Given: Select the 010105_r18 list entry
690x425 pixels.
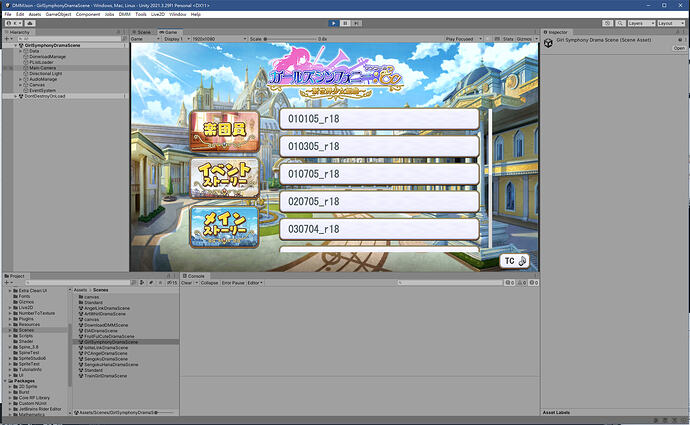Looking at the screenshot, I should [x=379, y=119].
